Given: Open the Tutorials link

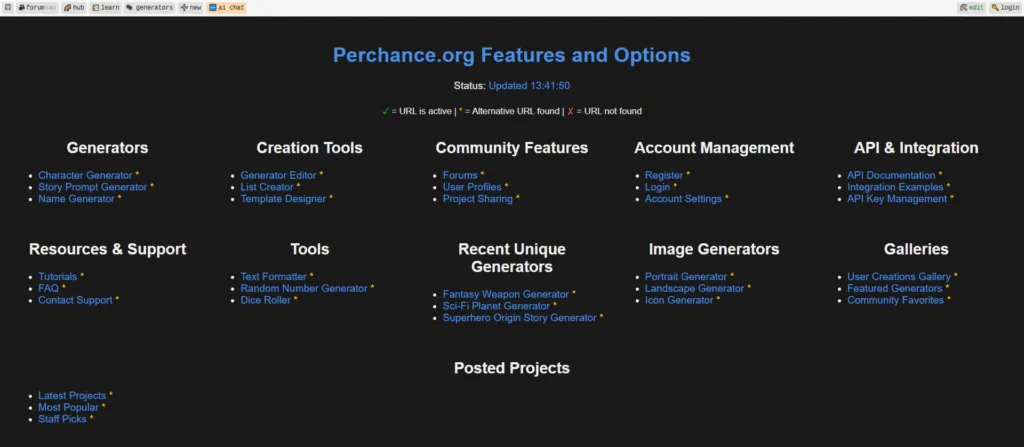Looking at the screenshot, I should coord(57,276).
